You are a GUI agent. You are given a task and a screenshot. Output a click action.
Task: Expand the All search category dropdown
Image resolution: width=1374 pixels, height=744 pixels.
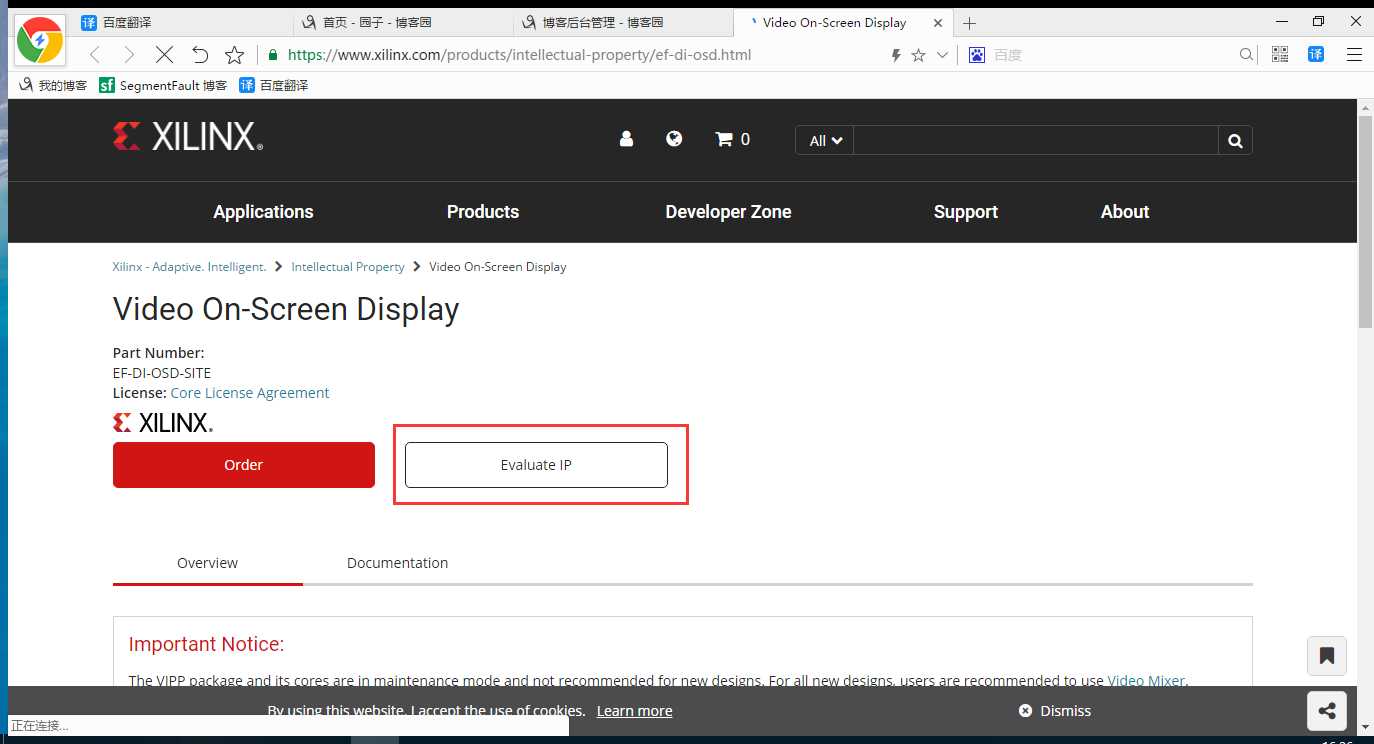tap(825, 140)
